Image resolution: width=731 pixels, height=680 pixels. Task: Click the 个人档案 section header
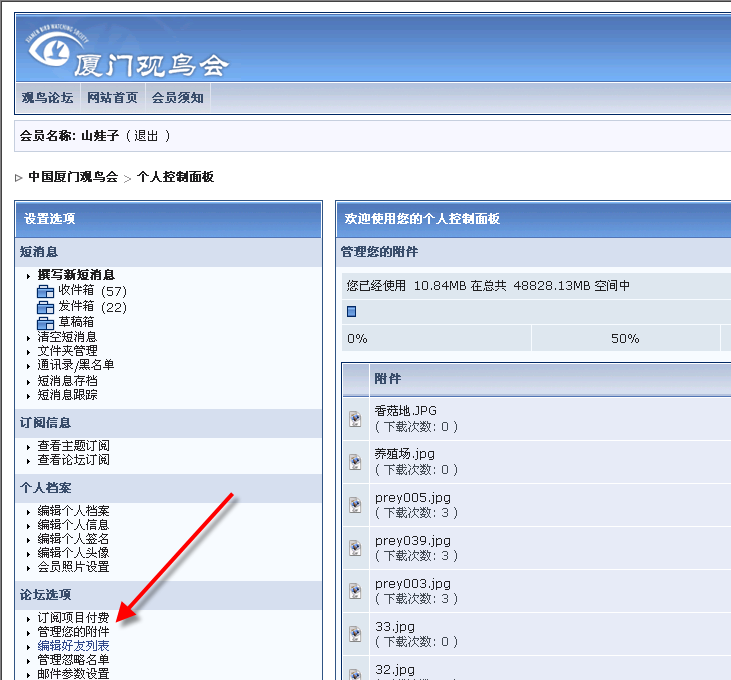(x=45, y=488)
